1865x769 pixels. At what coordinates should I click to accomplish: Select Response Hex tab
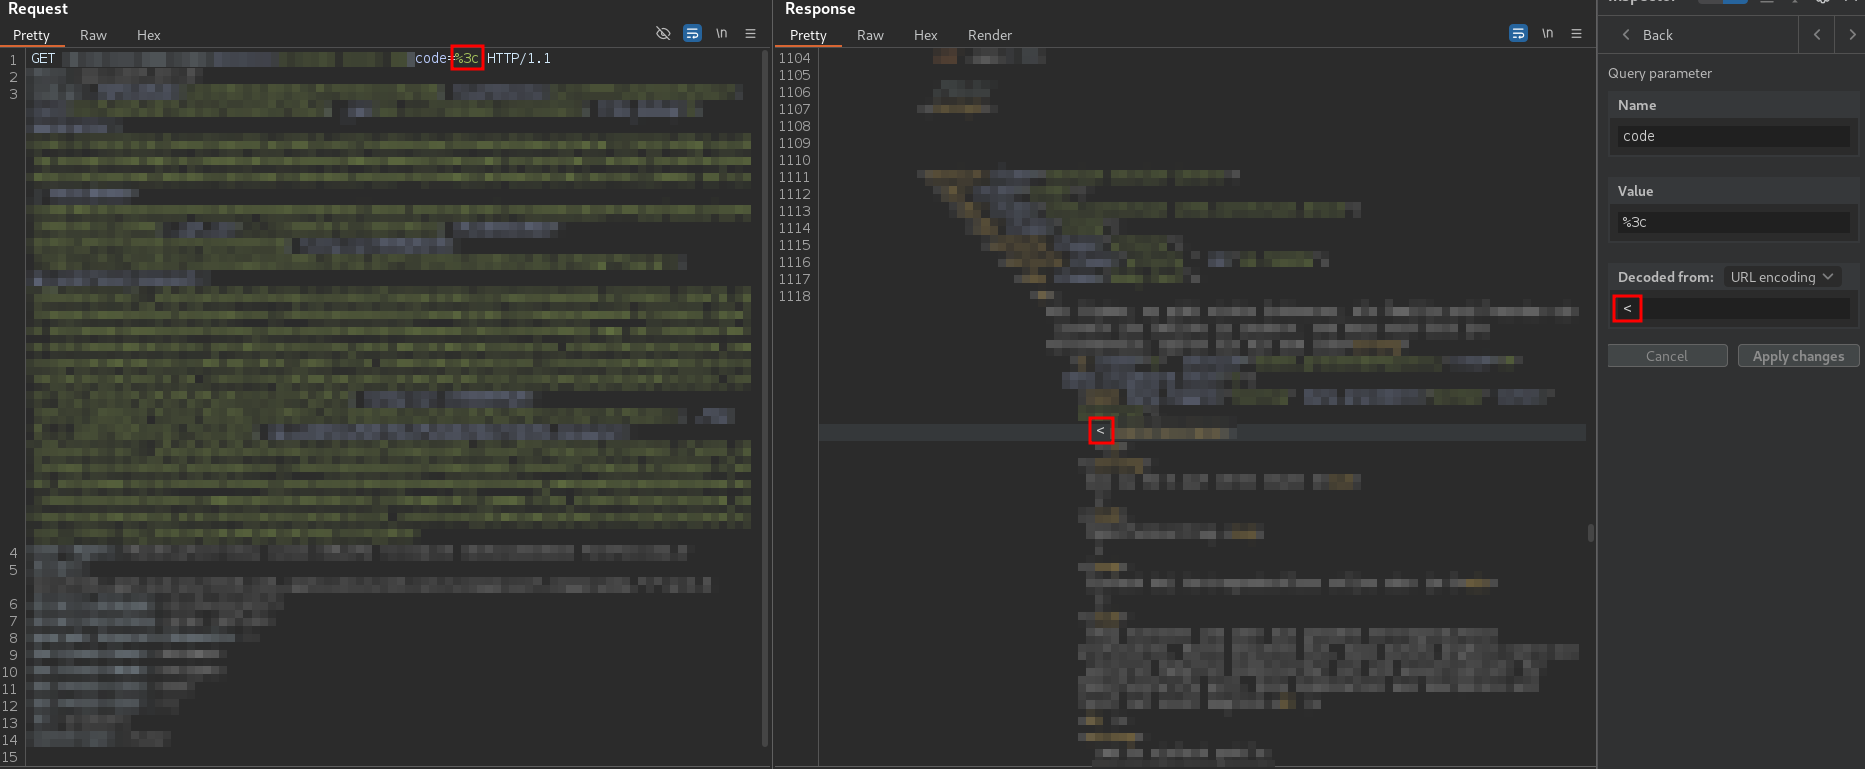tap(925, 35)
